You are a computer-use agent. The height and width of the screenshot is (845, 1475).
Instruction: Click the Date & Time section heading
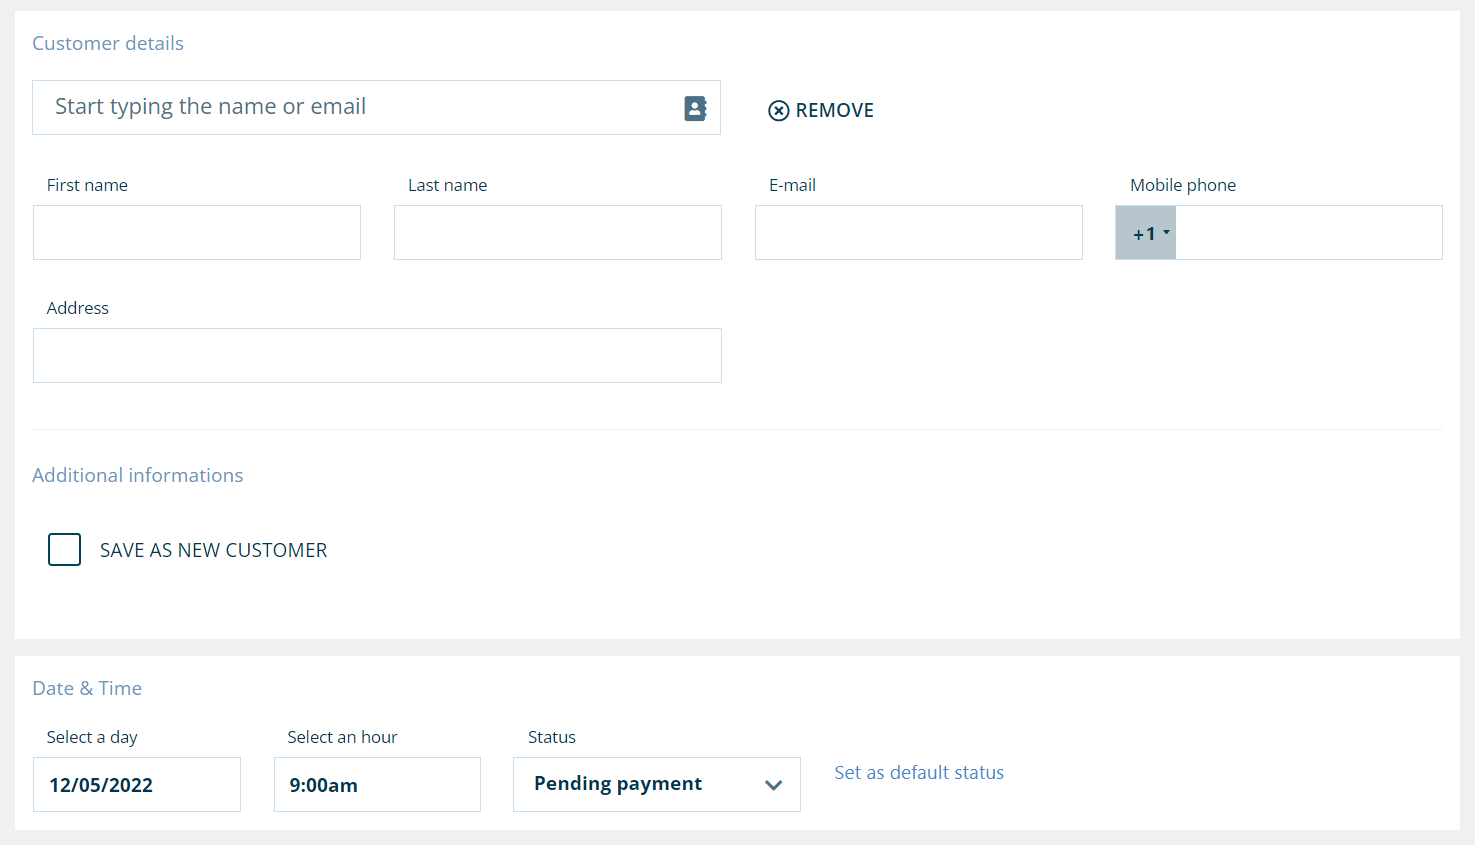point(87,688)
